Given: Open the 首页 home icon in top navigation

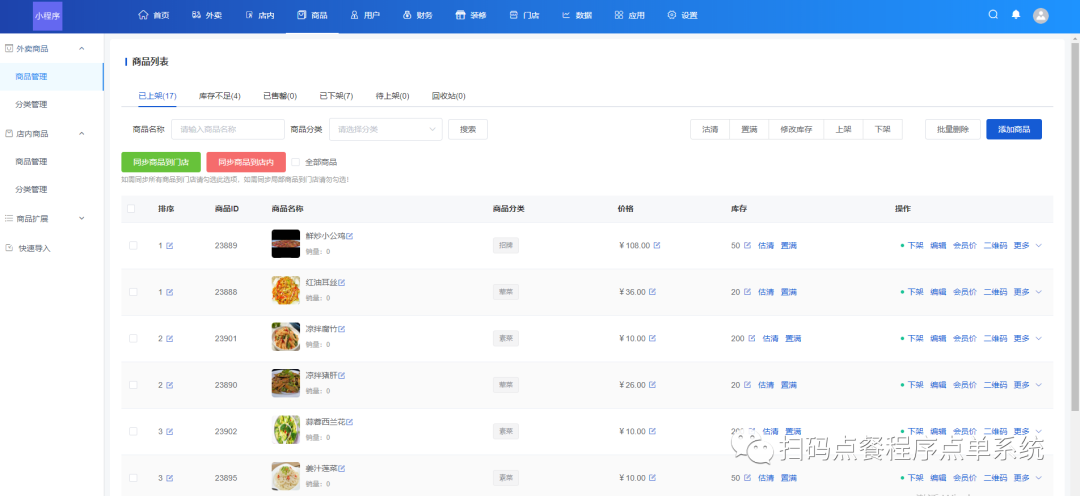Looking at the screenshot, I should click(x=143, y=15).
